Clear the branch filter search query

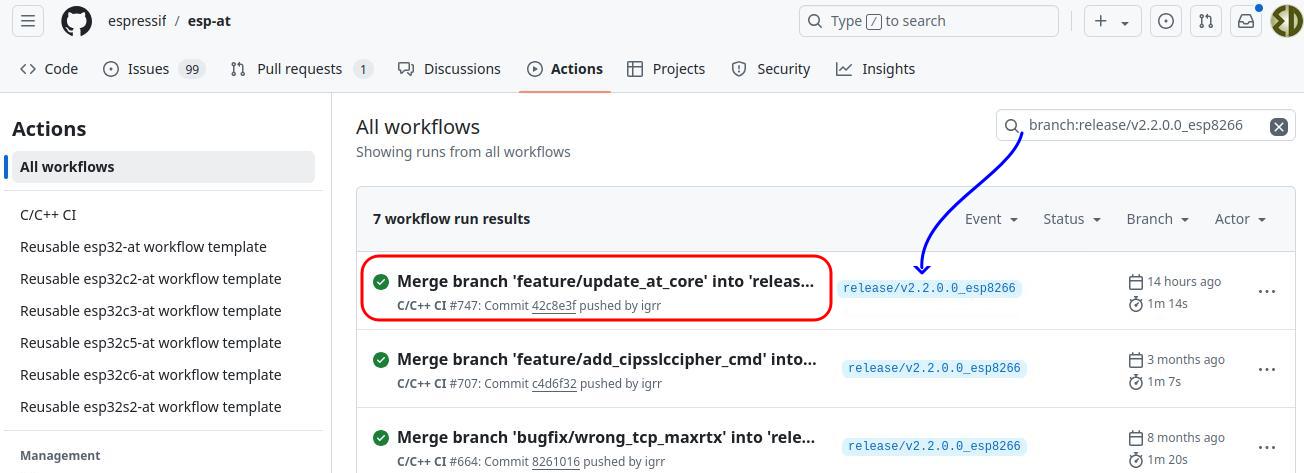tap(1278, 126)
